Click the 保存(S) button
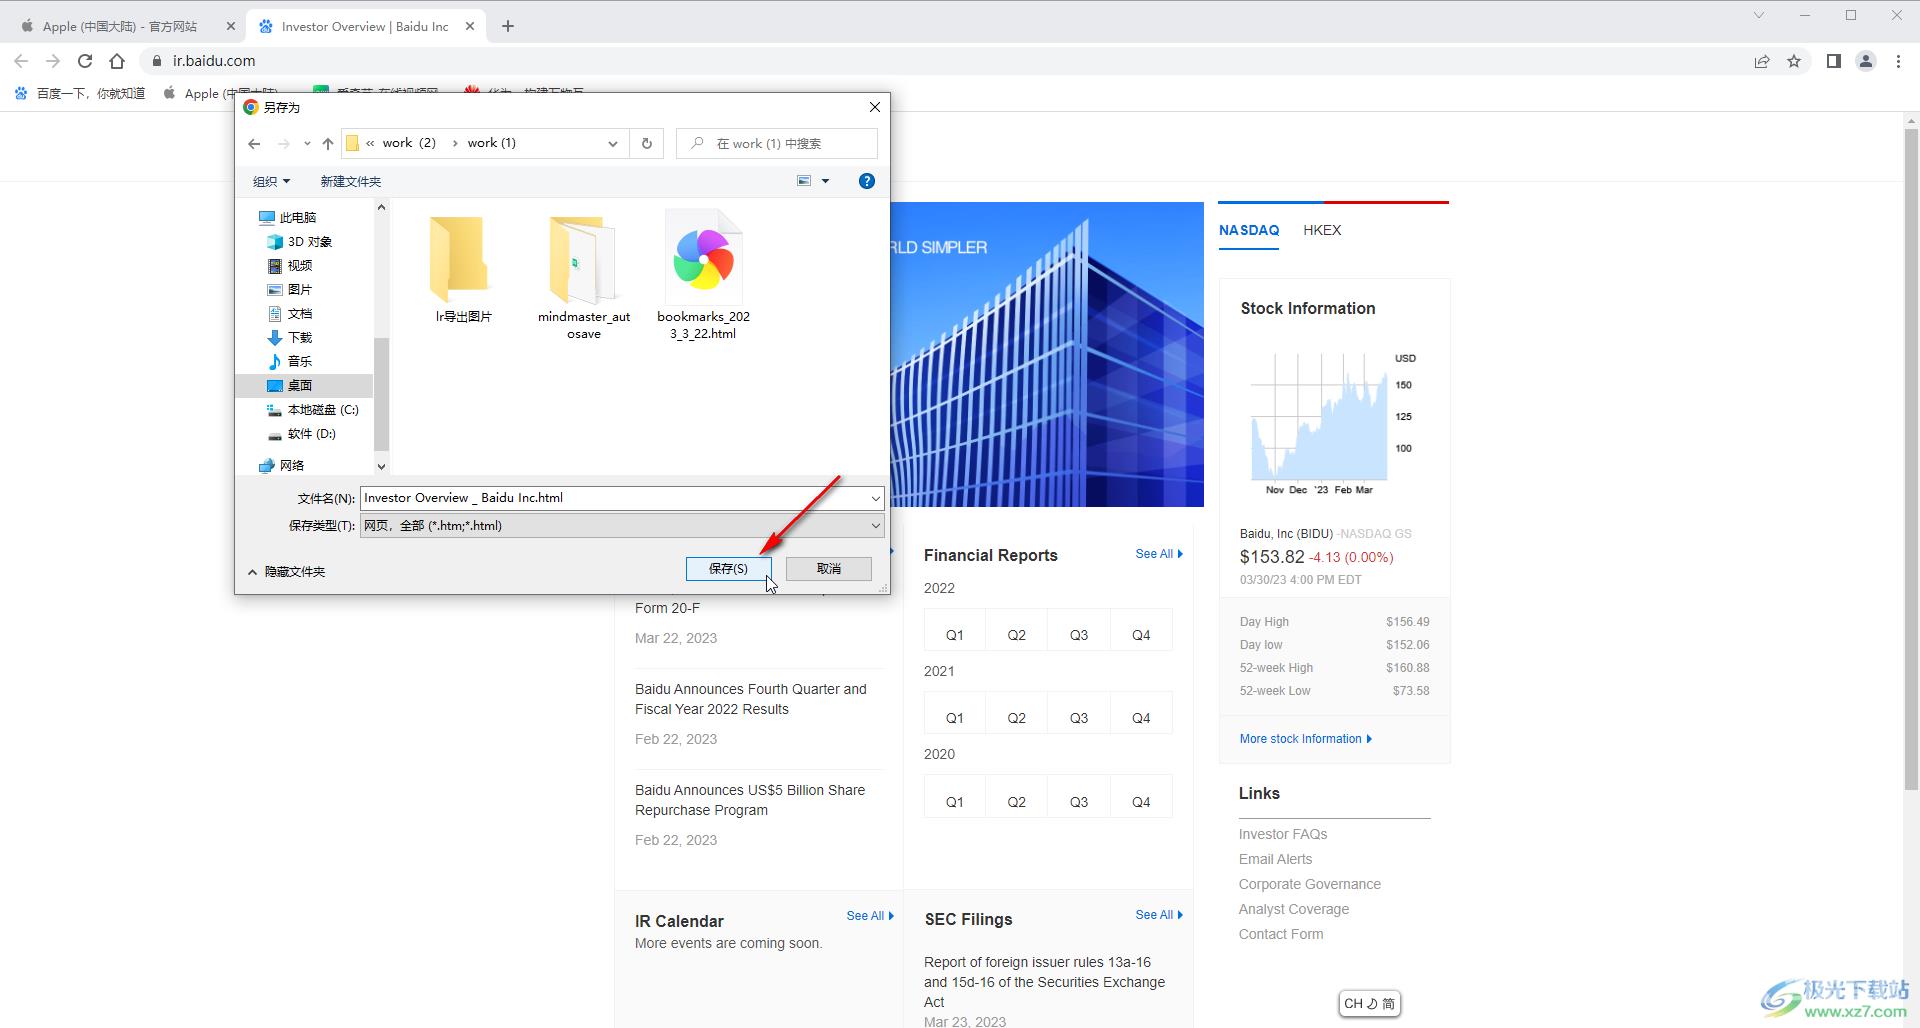 coord(728,568)
